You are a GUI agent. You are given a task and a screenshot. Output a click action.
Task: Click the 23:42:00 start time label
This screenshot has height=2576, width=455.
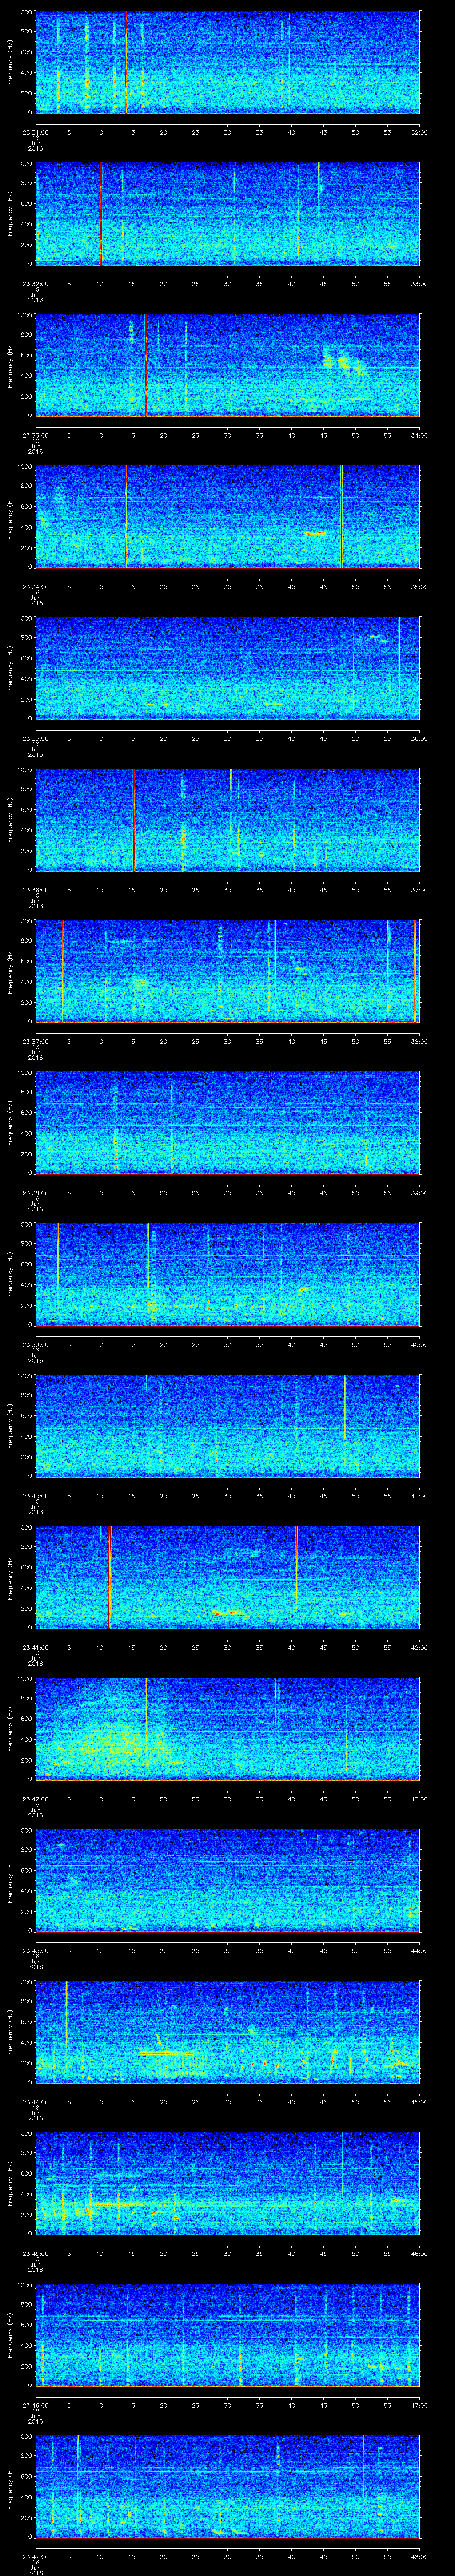coord(36,1799)
